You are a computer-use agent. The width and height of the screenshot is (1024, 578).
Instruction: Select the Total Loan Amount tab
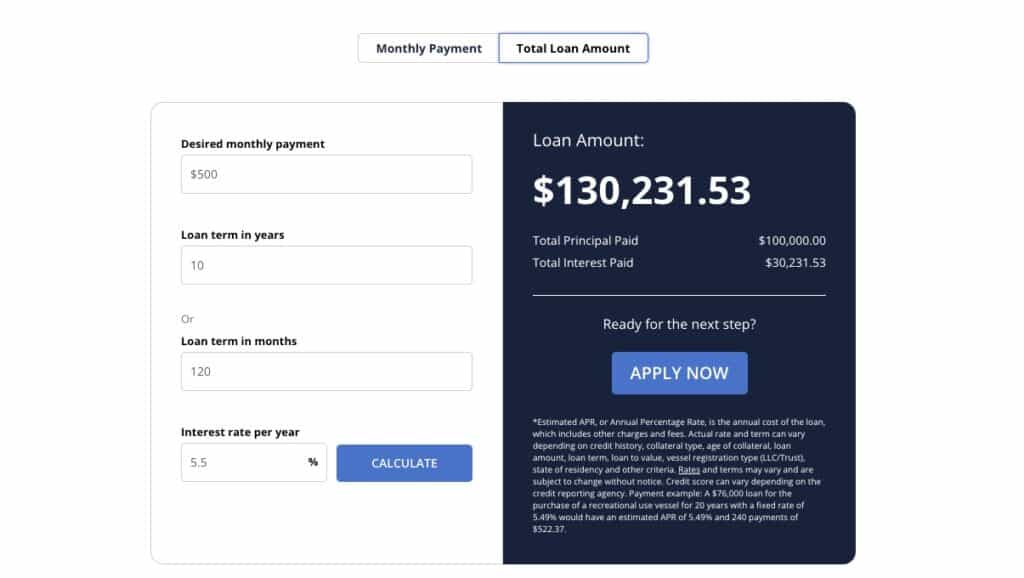pyautogui.click(x=574, y=47)
